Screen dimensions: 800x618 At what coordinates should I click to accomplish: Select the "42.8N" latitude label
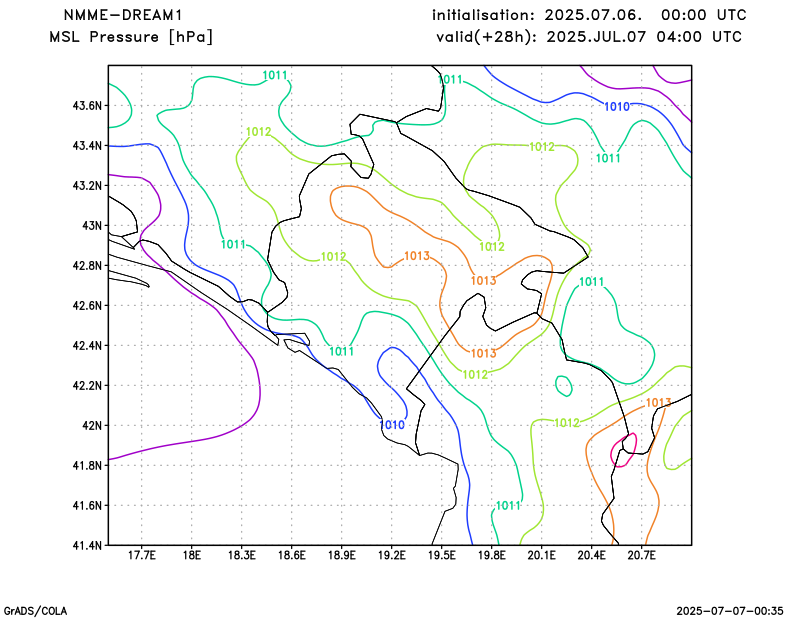(87, 266)
